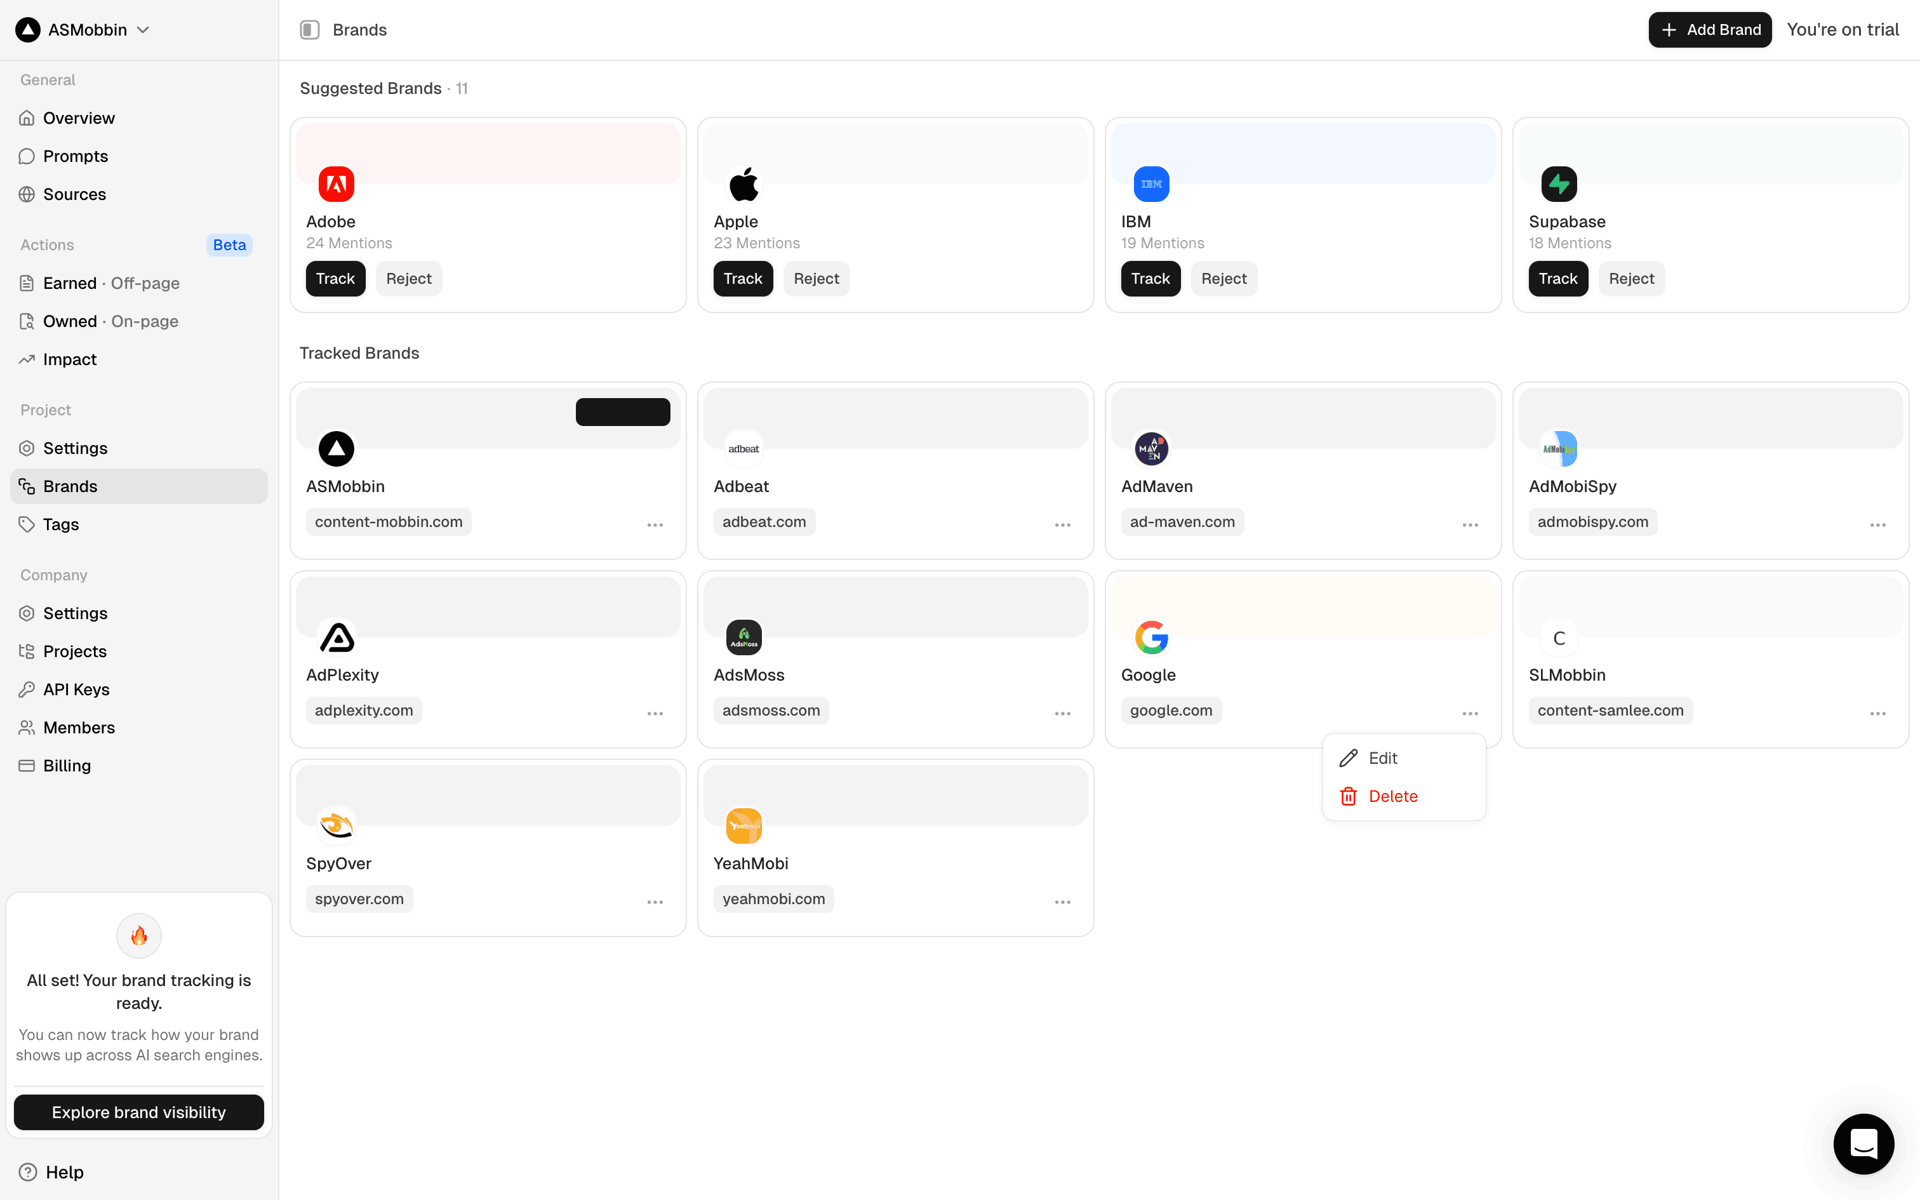Open more options for AdMobiSpy brand
The image size is (1920, 1200).
coord(1878,525)
